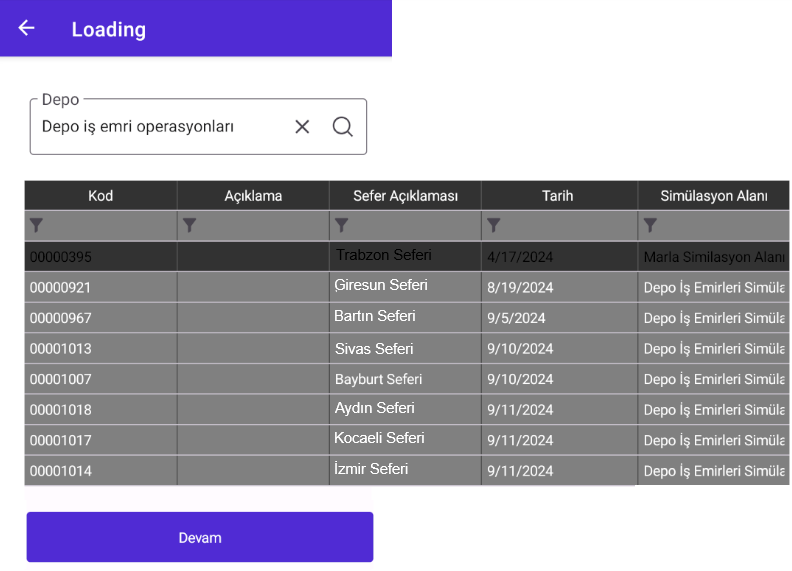
Task: Click the Bayburt Seferi cell
Action: click(x=405, y=379)
